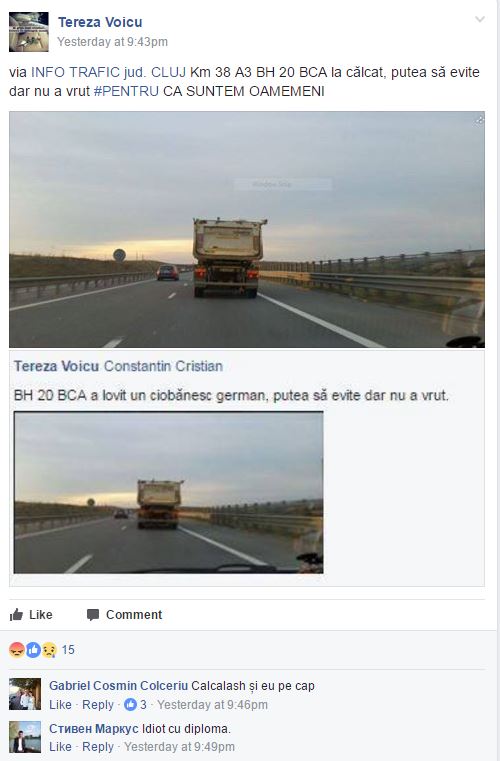Click the Comment speech bubble icon

[93, 615]
